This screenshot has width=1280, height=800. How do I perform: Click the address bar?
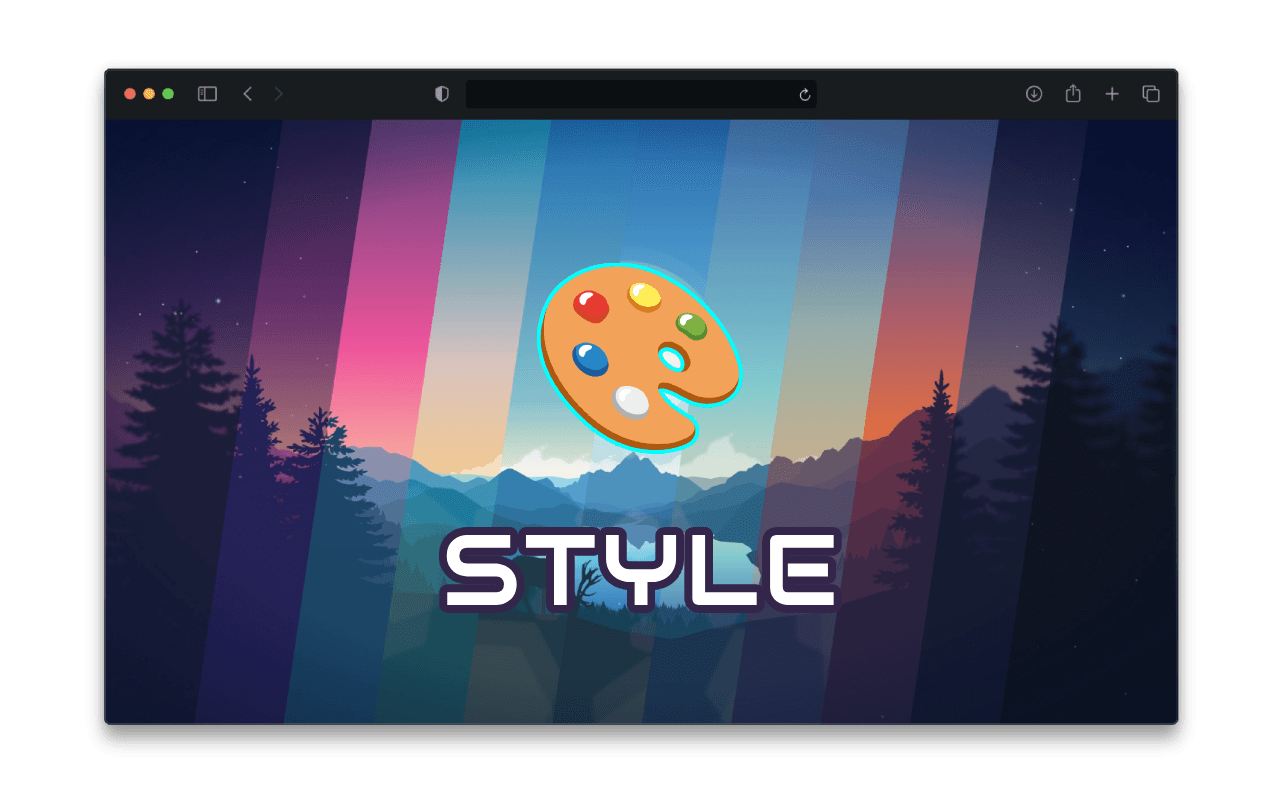coord(640,94)
